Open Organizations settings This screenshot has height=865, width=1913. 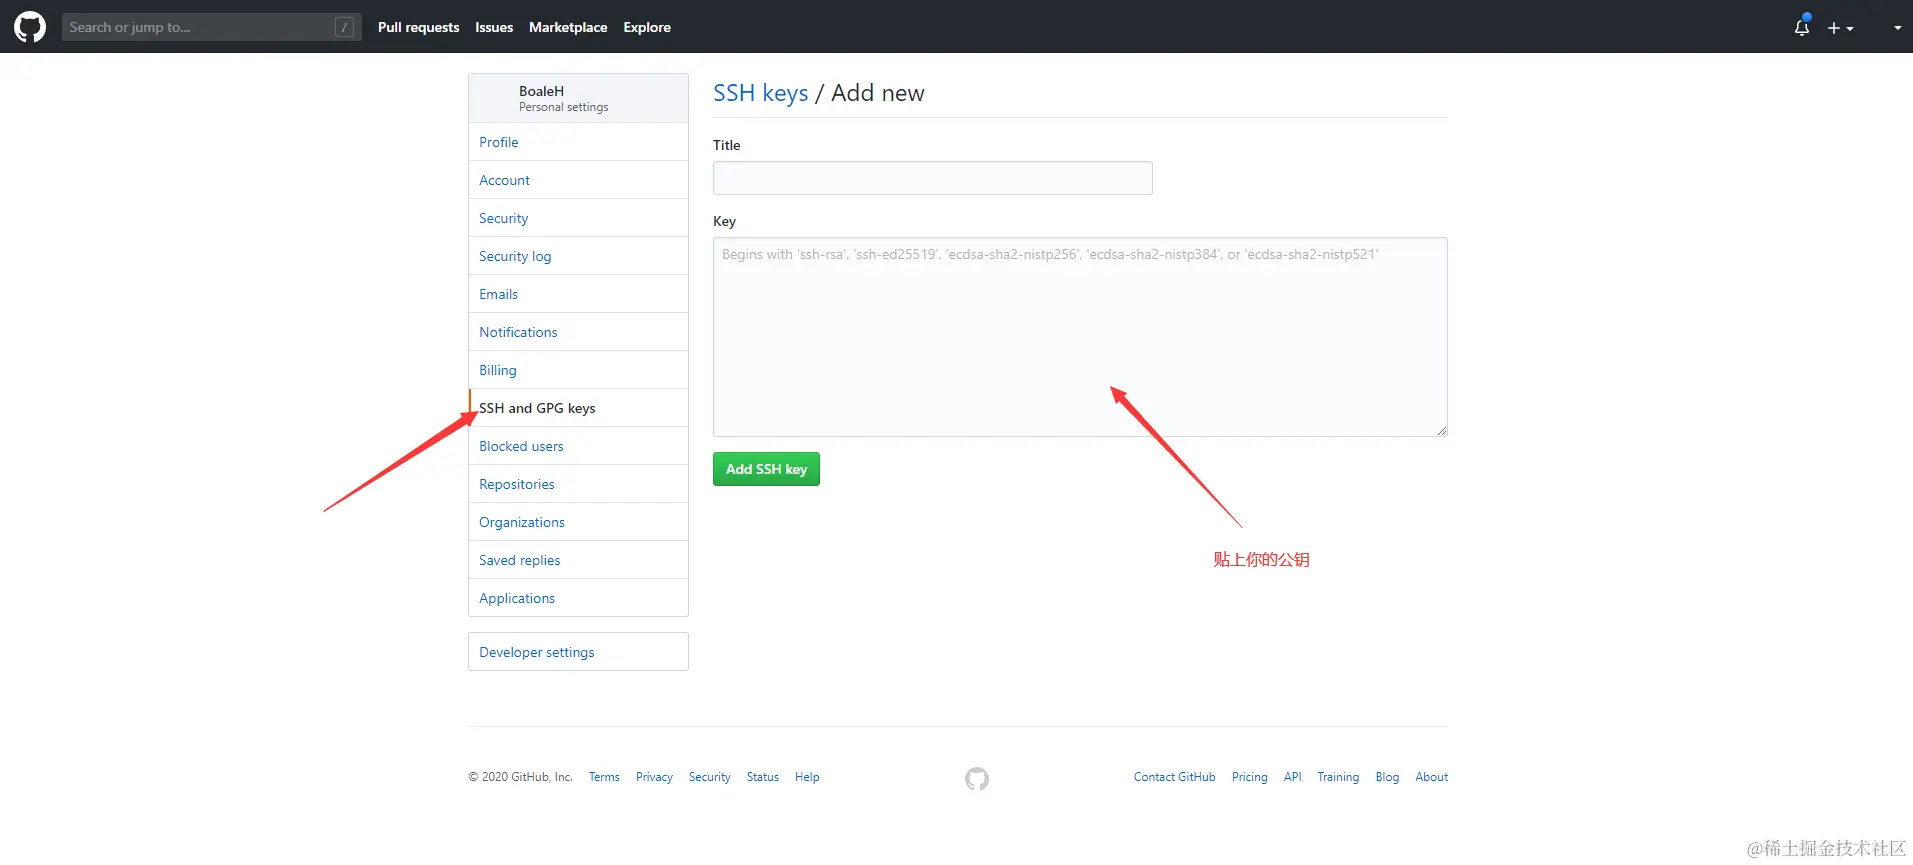[x=578, y=522]
